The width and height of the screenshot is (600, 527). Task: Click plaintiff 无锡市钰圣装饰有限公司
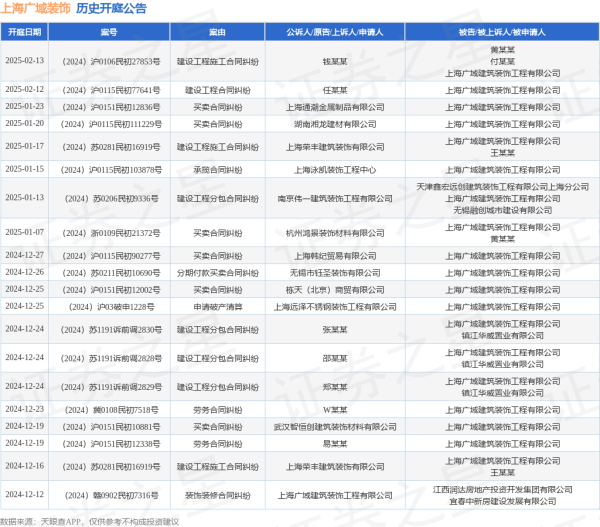pos(335,273)
